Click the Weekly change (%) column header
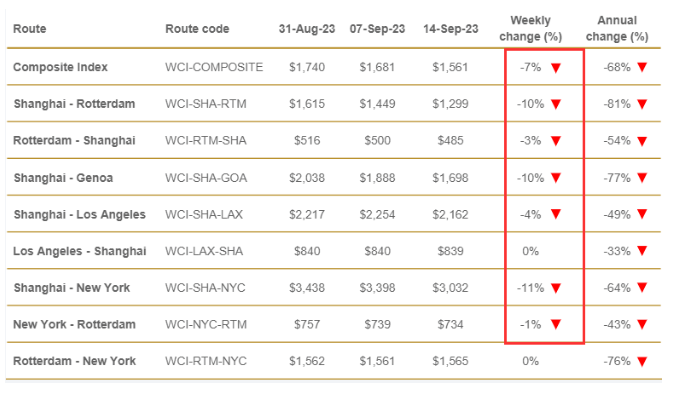This screenshot has height=401, width=676. tap(530, 28)
